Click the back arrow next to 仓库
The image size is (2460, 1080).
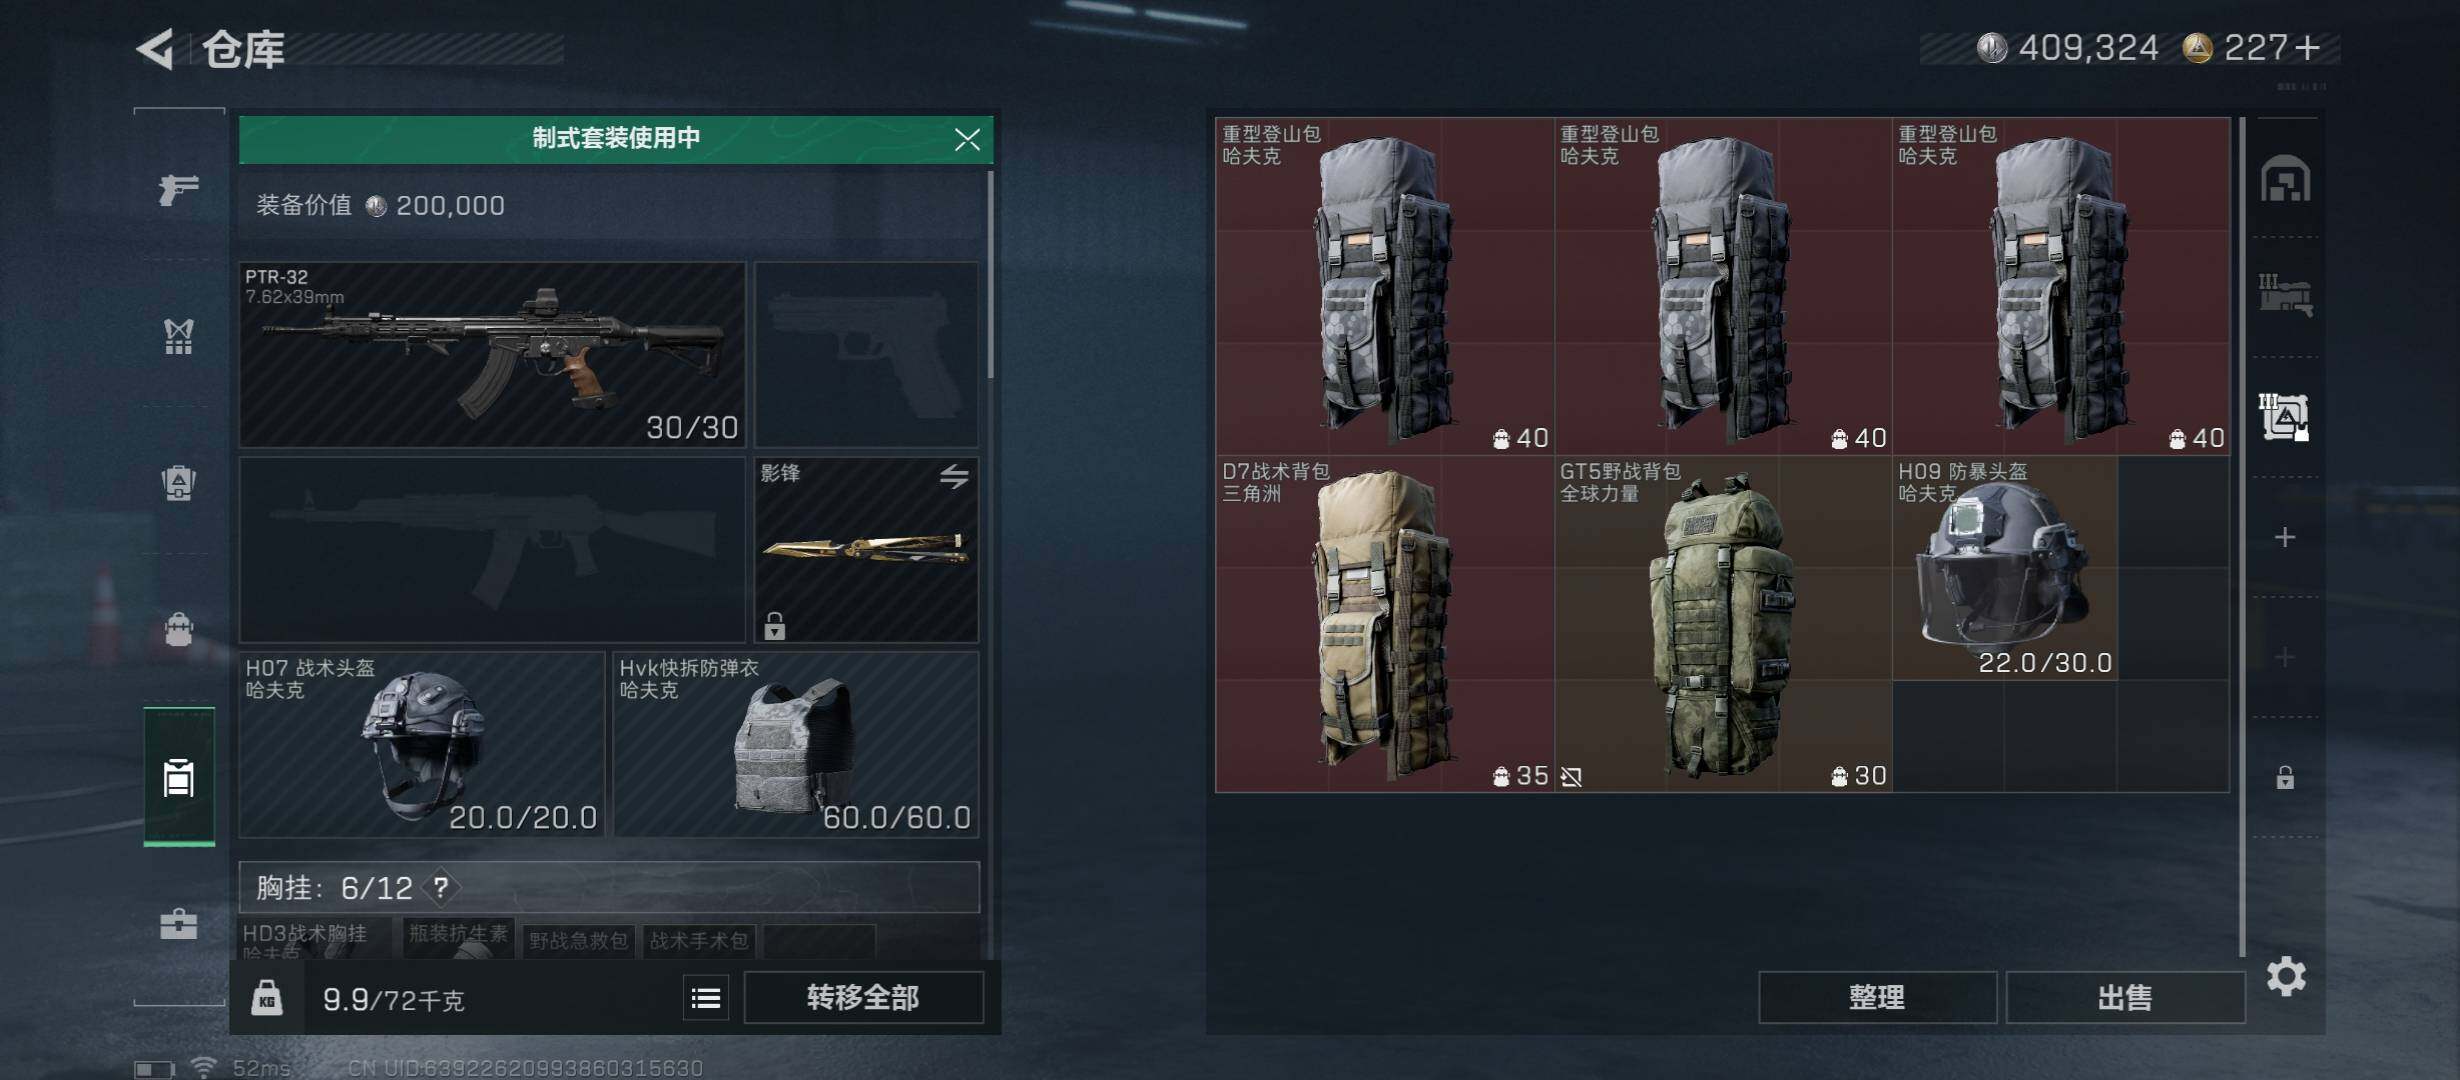(156, 48)
